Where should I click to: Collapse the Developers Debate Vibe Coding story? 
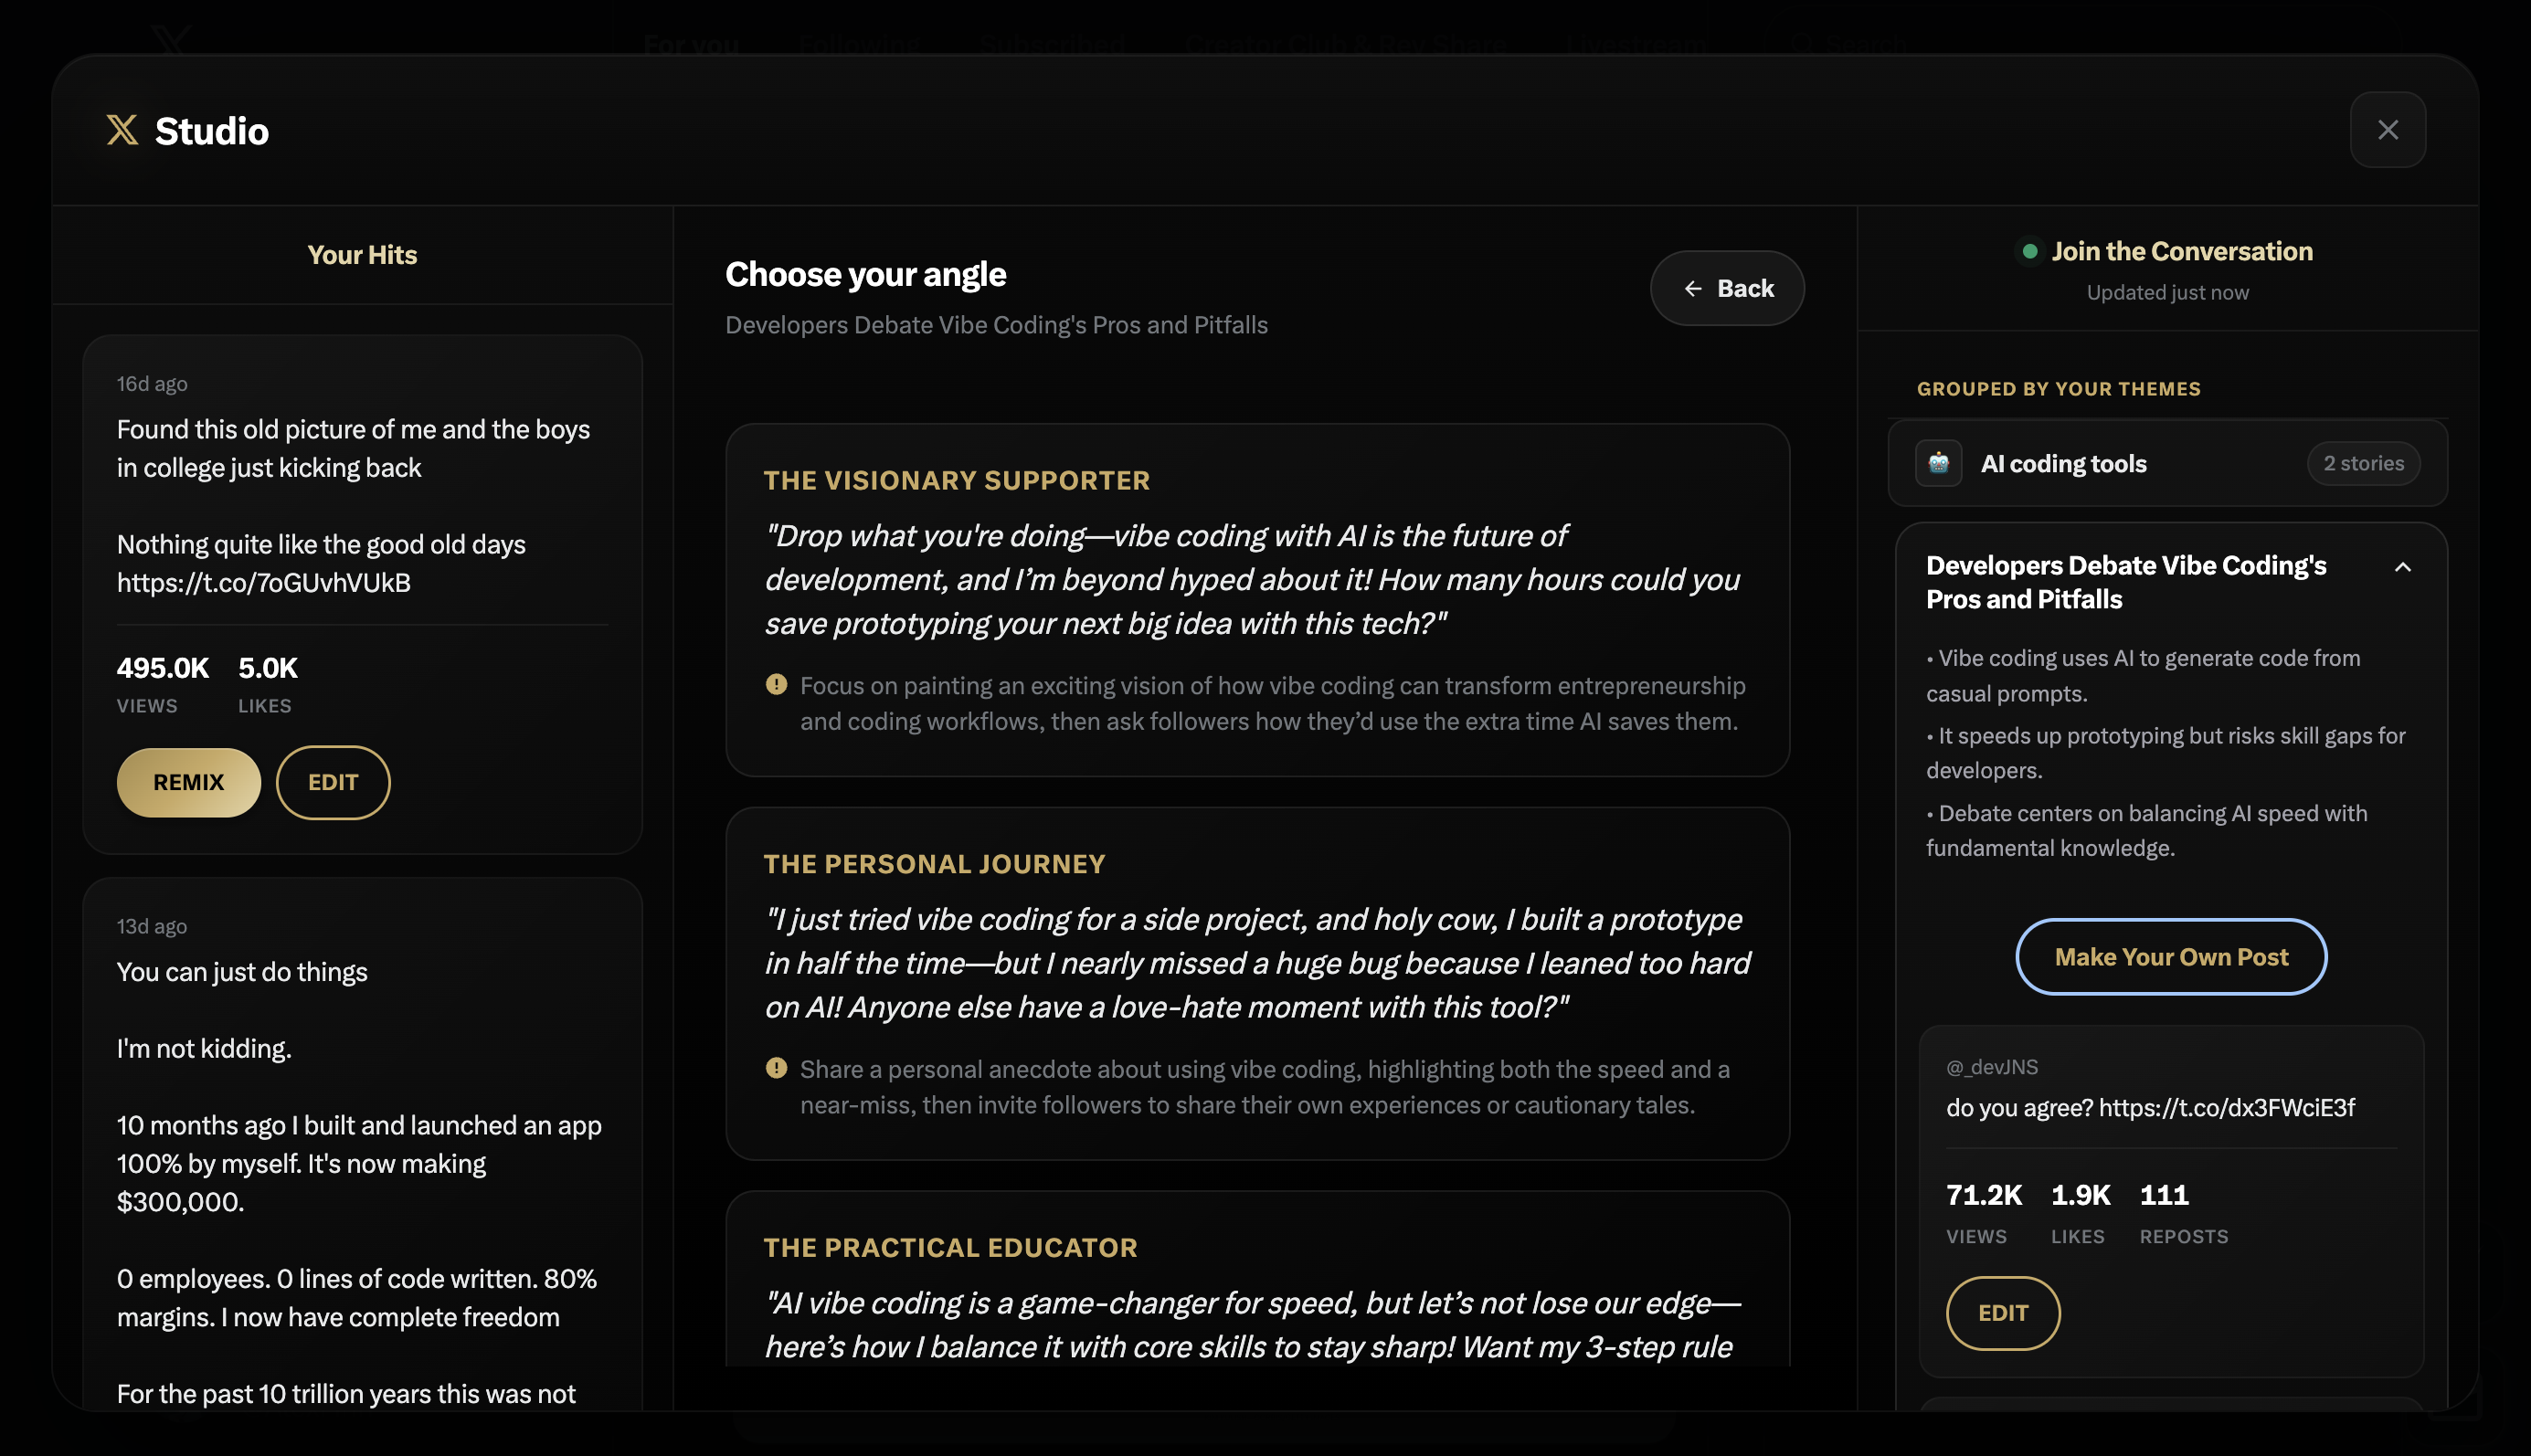click(2402, 568)
